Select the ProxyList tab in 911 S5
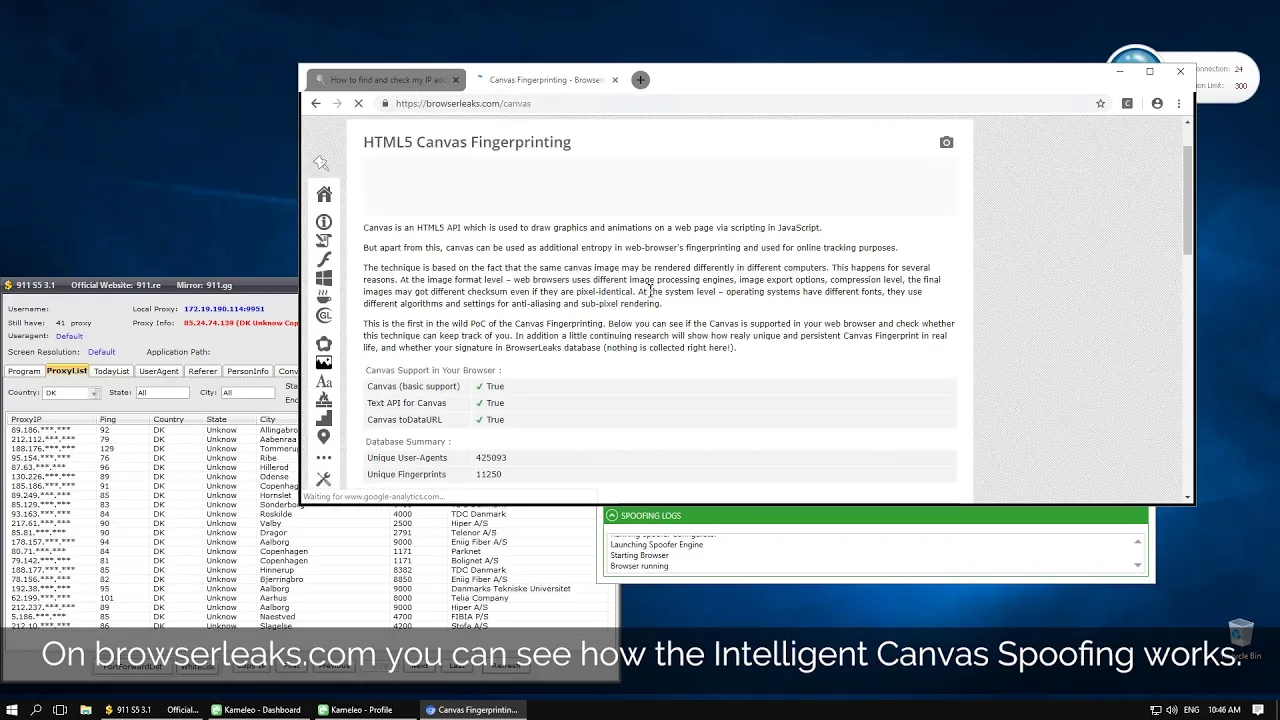Screen dimensions: 1280x720 (x=67, y=371)
